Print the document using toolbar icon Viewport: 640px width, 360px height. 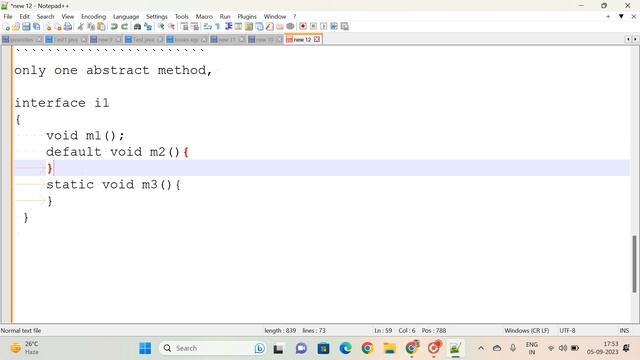click(x=68, y=27)
